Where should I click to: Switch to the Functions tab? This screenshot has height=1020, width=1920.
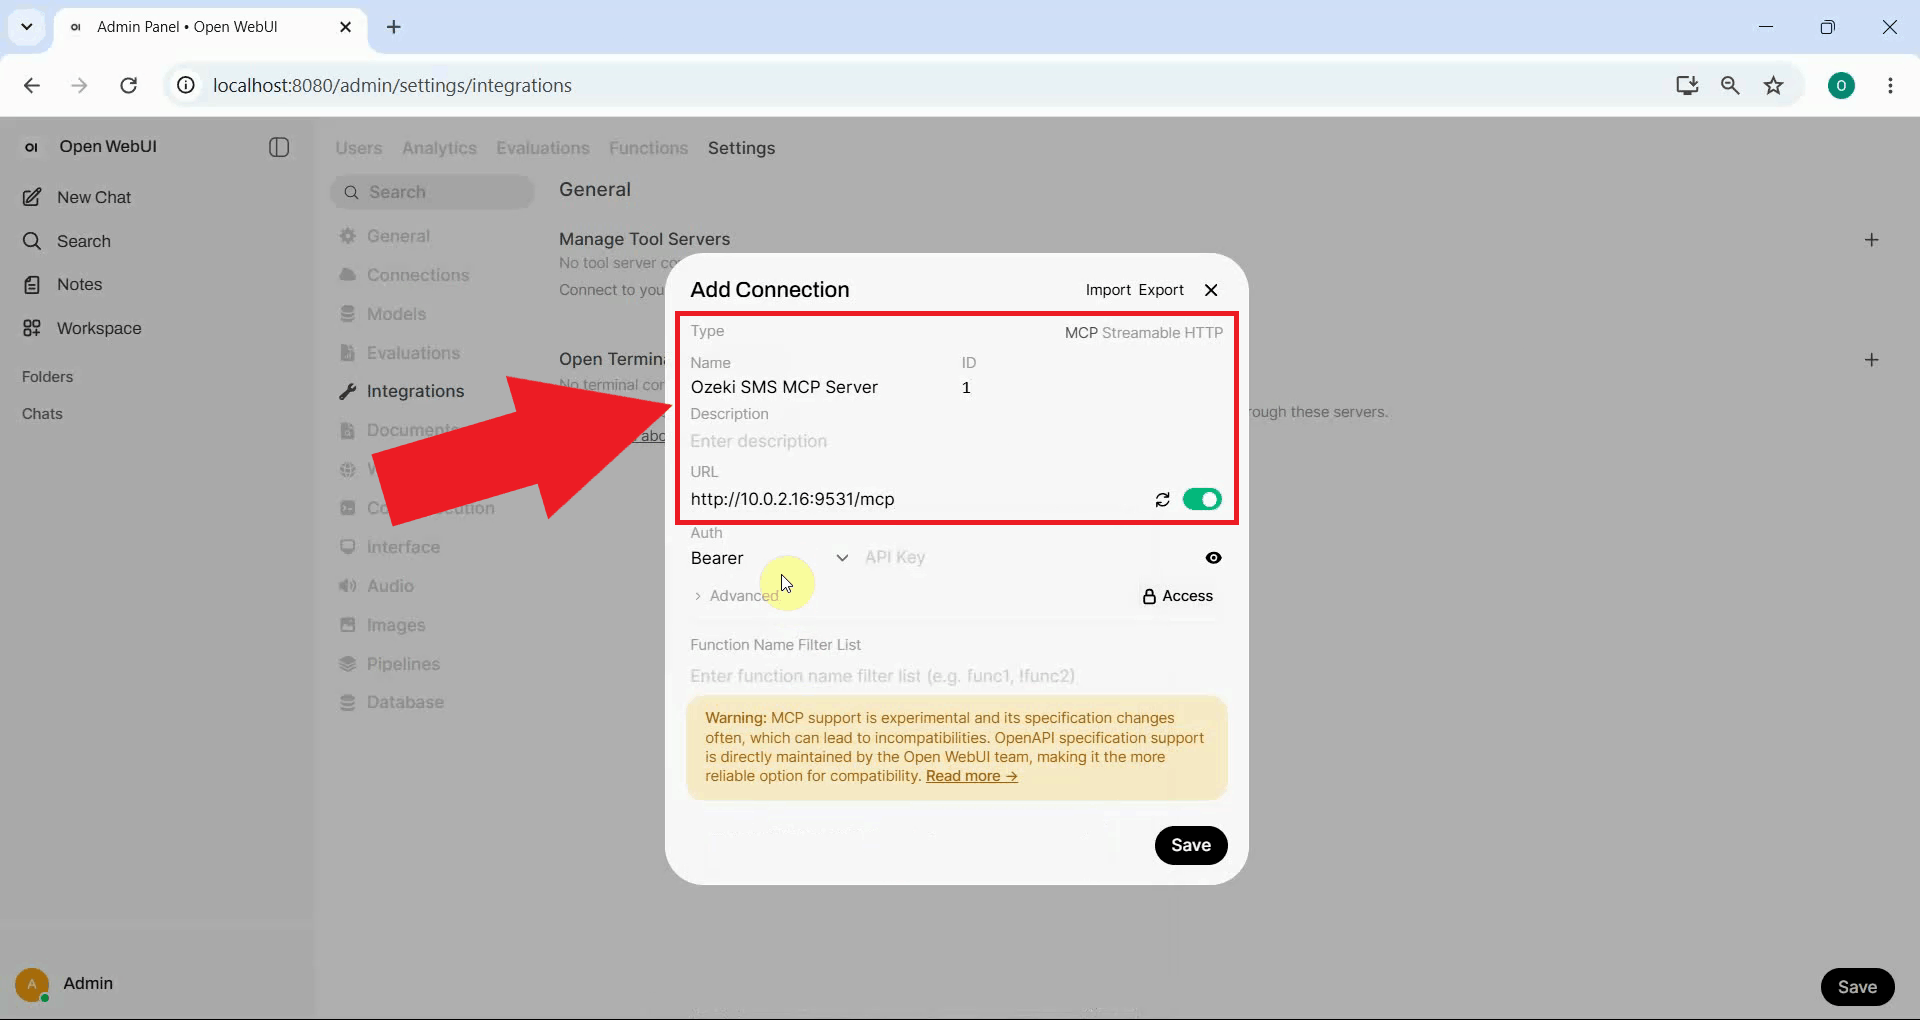648,148
